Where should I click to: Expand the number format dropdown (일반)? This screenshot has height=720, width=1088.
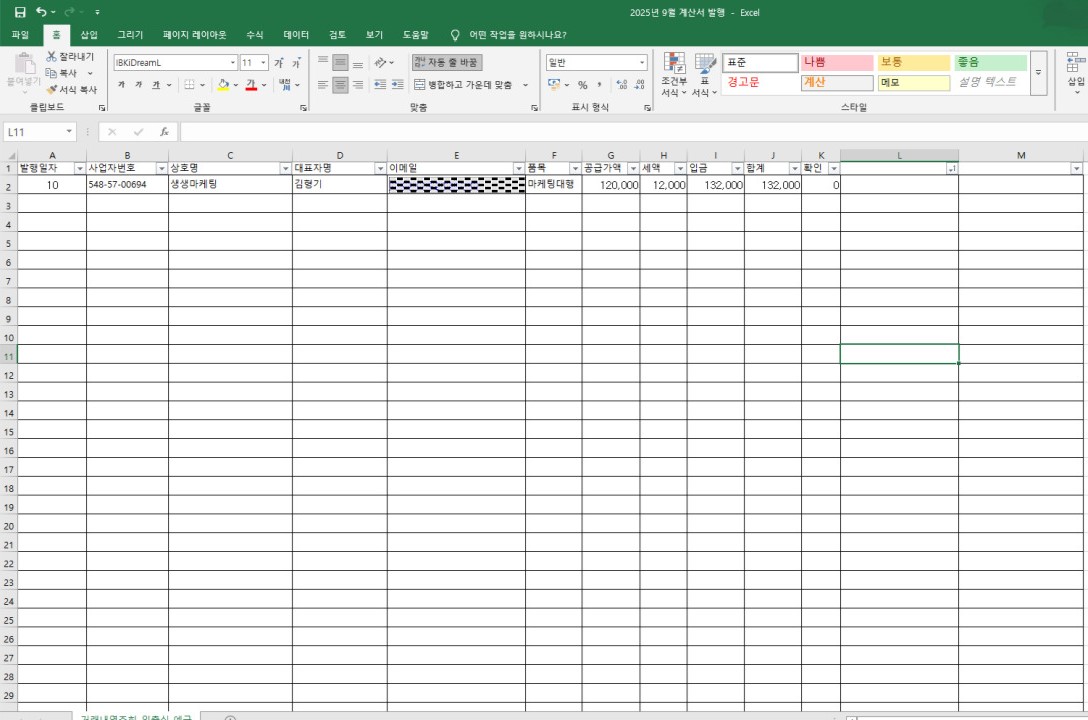[x=641, y=62]
